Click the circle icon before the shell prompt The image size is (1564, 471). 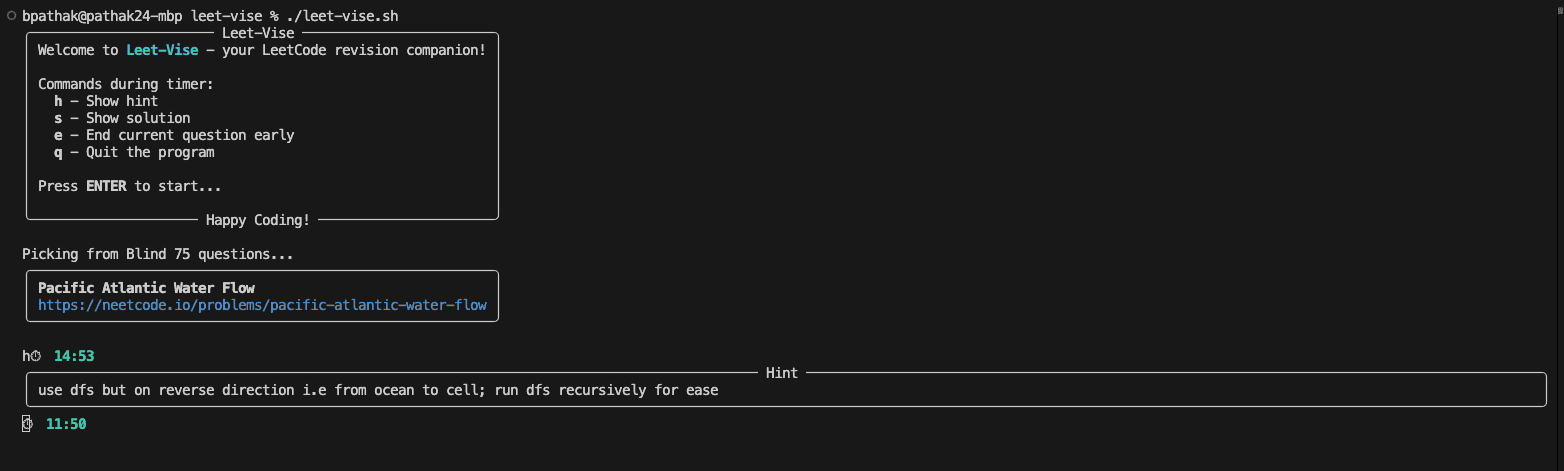click(11, 17)
